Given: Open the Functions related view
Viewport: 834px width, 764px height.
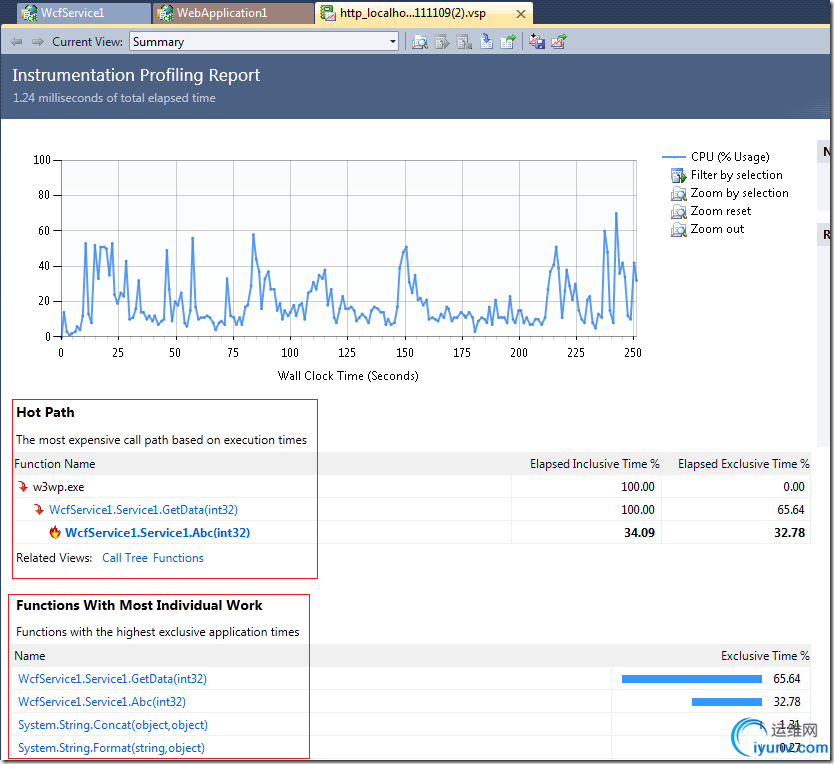Looking at the screenshot, I should tap(178, 558).
